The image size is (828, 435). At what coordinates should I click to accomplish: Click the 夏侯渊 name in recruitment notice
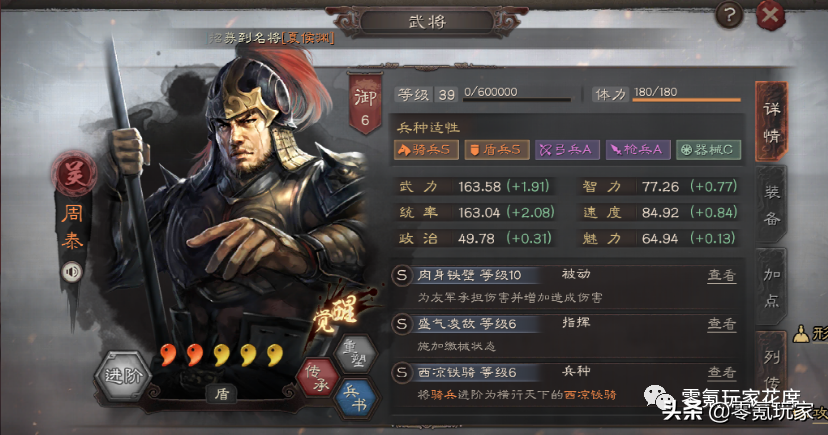[x=308, y=38]
